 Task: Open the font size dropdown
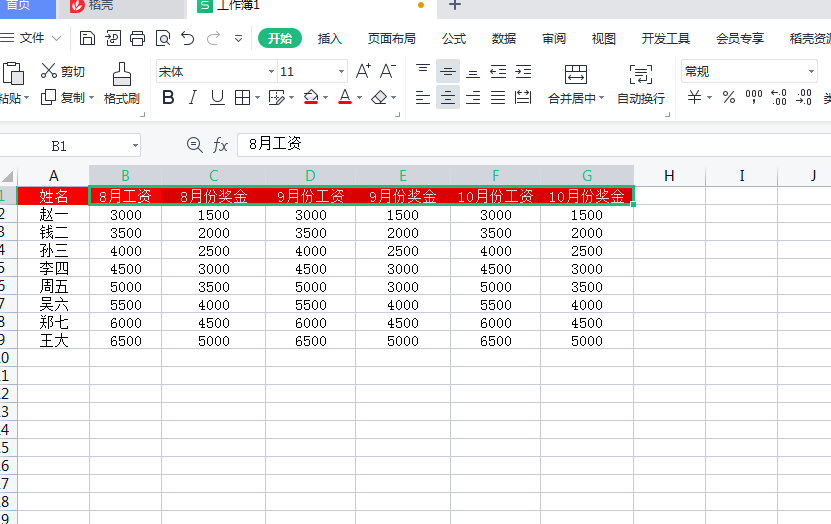pos(341,72)
